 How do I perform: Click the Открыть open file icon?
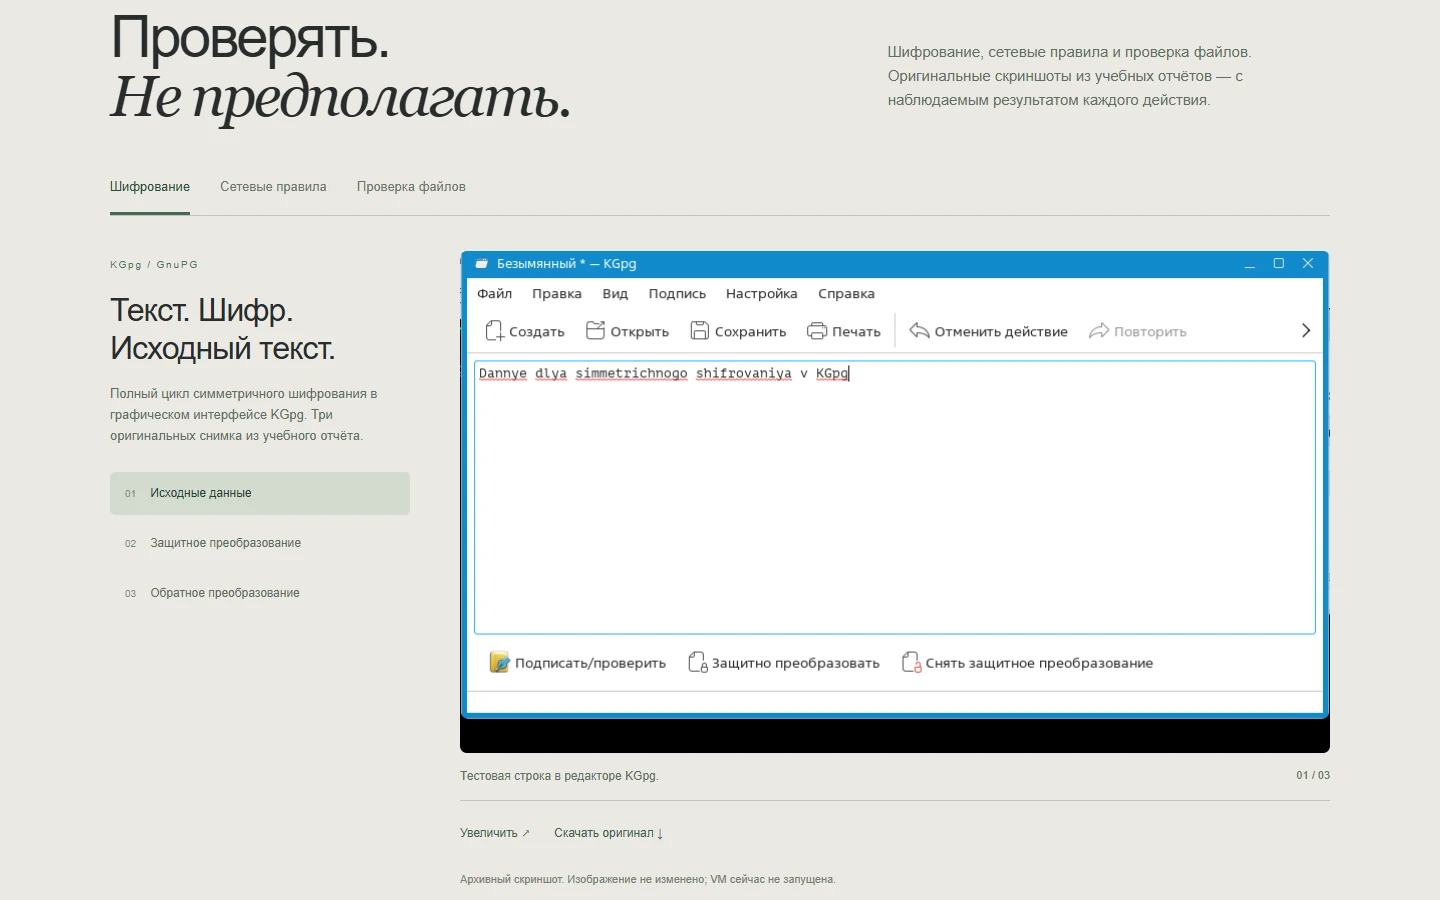coord(595,331)
